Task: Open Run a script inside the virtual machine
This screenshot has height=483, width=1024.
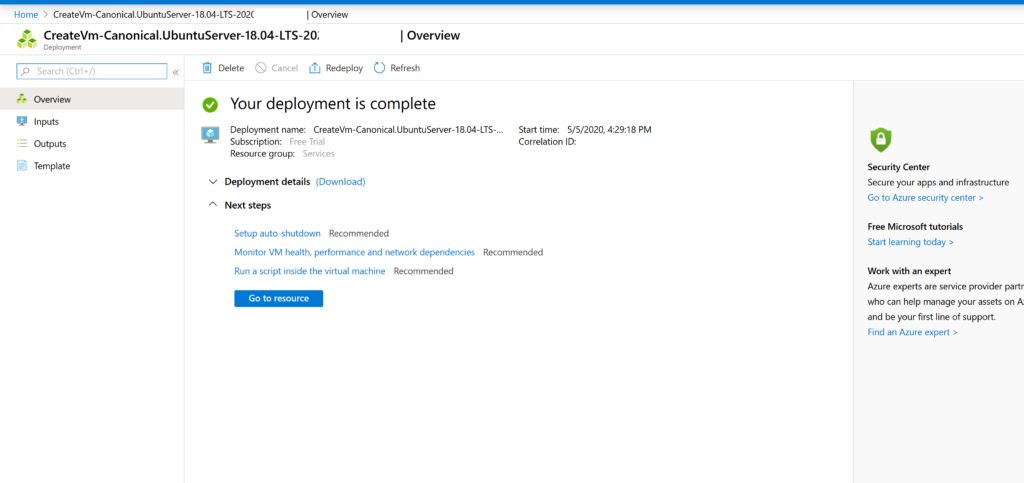Action: click(x=309, y=271)
